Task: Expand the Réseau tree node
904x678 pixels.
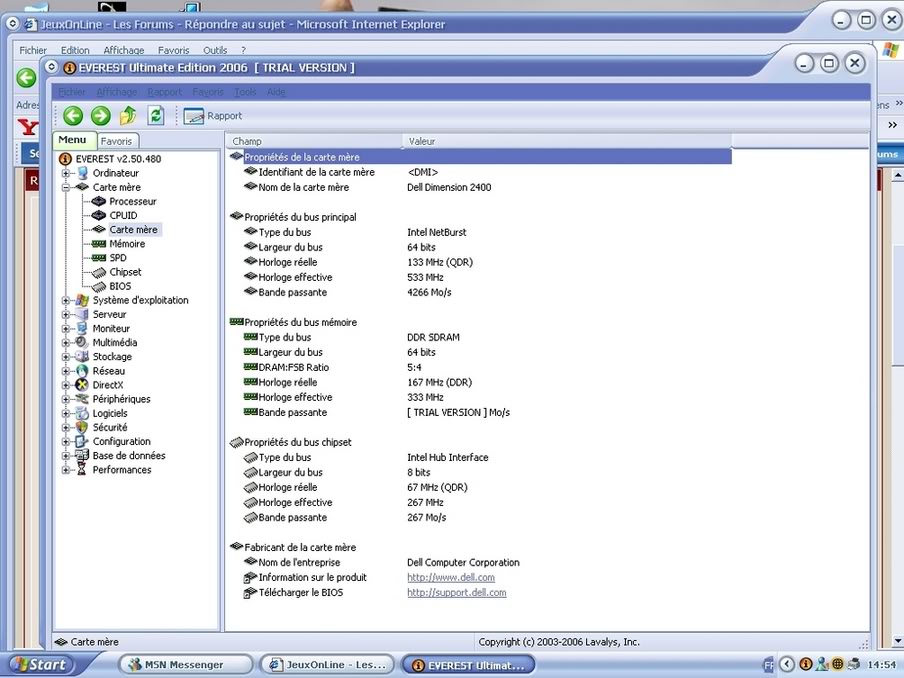Action: (66, 371)
